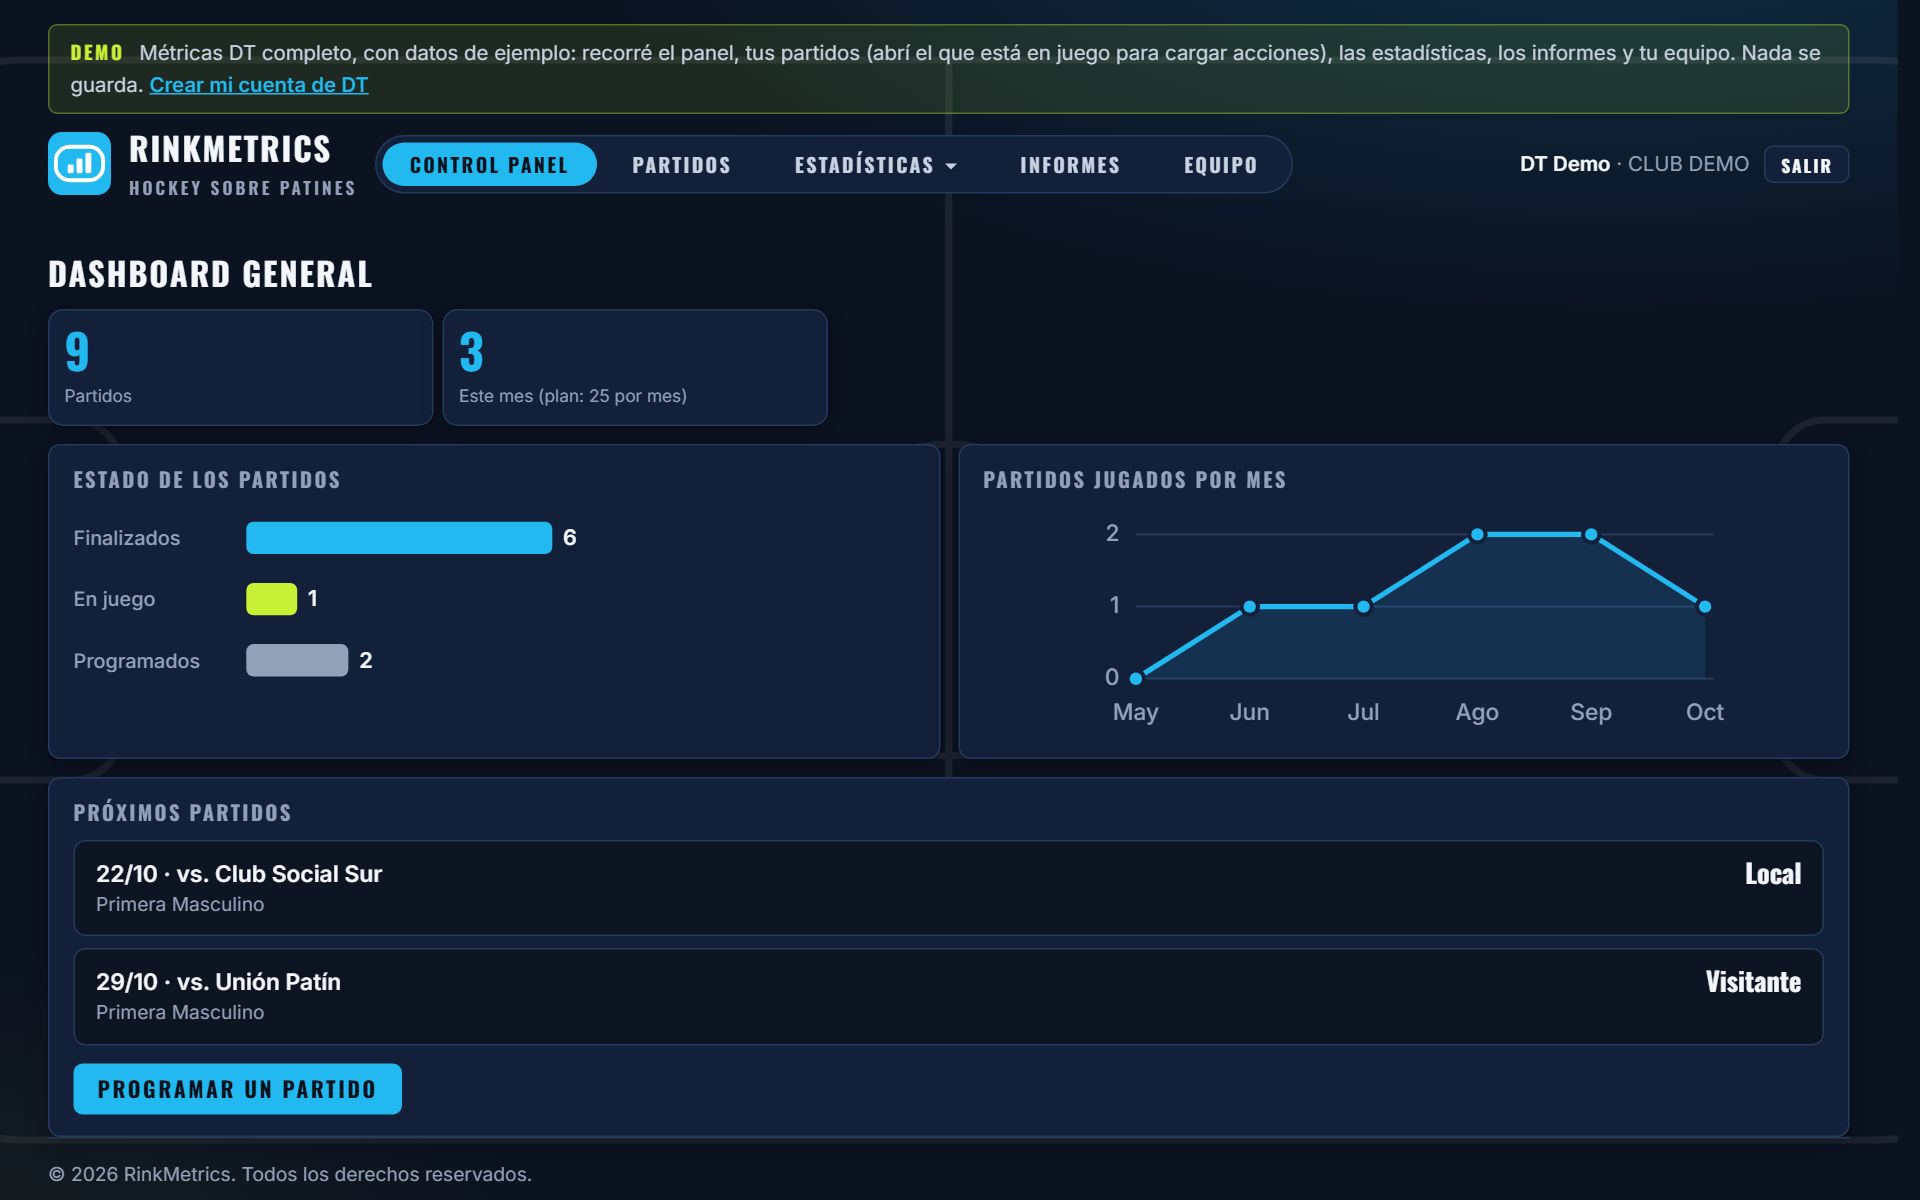Click the Jun data point on chart
The width and height of the screenshot is (1920, 1200).
(1250, 607)
